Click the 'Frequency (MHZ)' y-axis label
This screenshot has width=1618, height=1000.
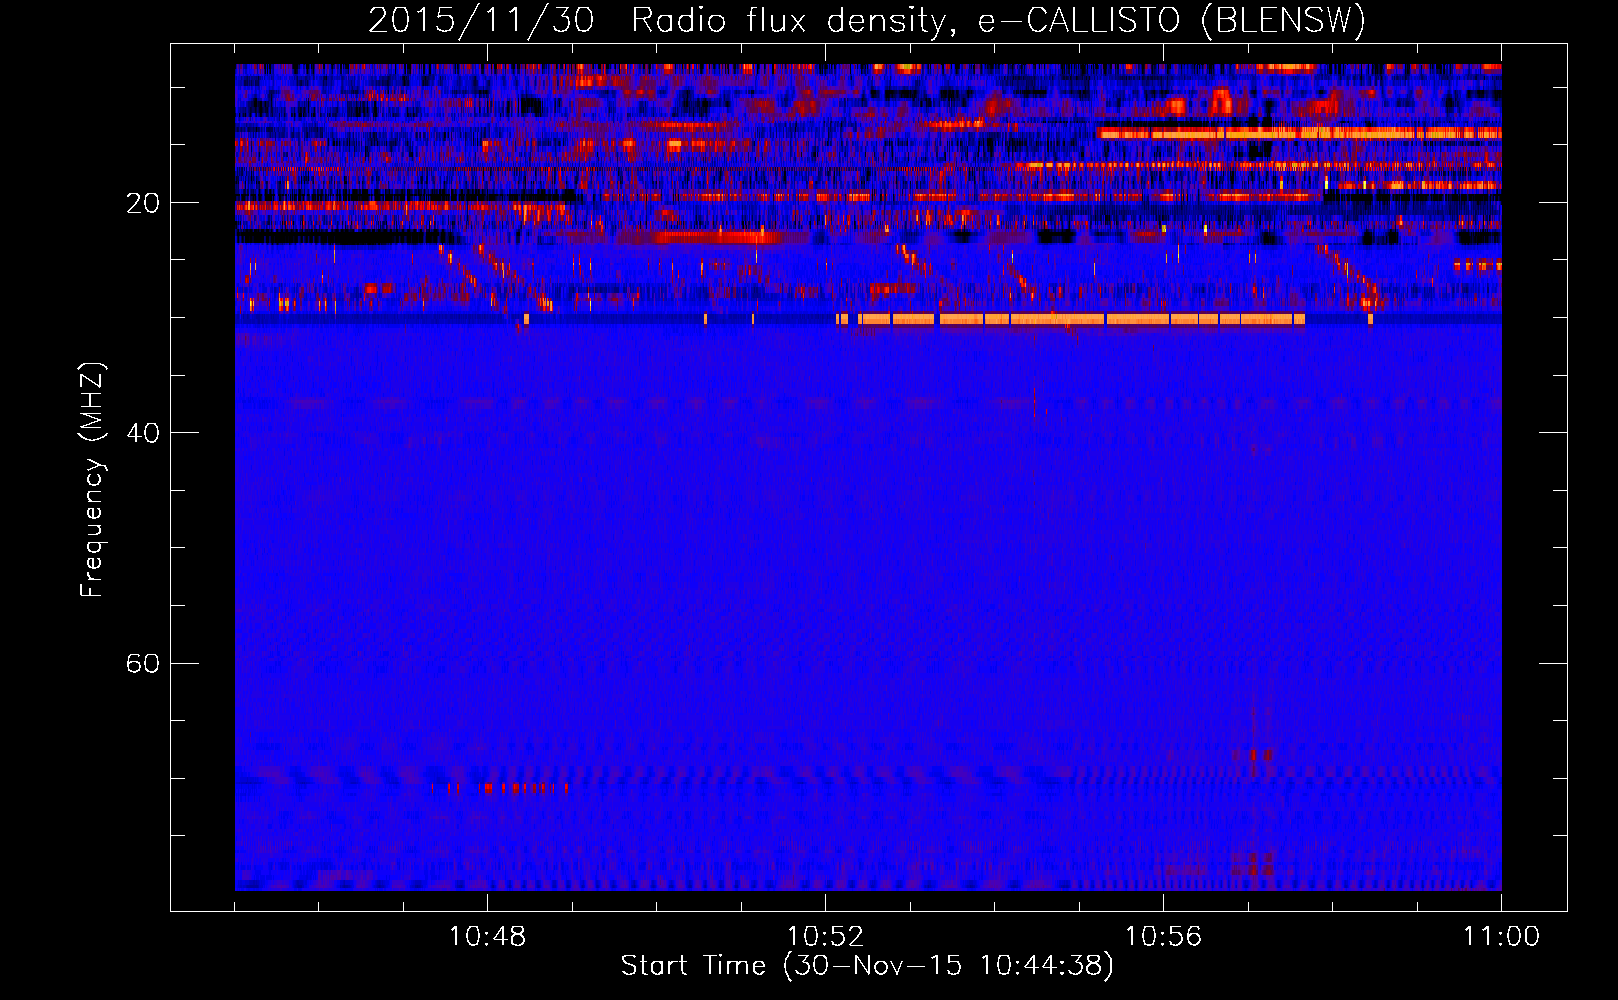coord(91,480)
